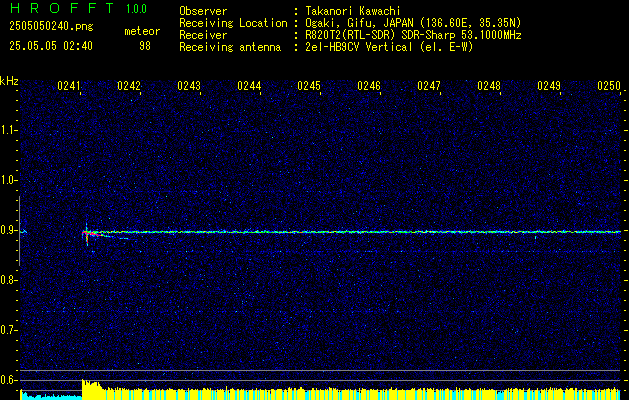
Task: Click the 0.8 kHz axis label
Action: [x=8, y=280]
